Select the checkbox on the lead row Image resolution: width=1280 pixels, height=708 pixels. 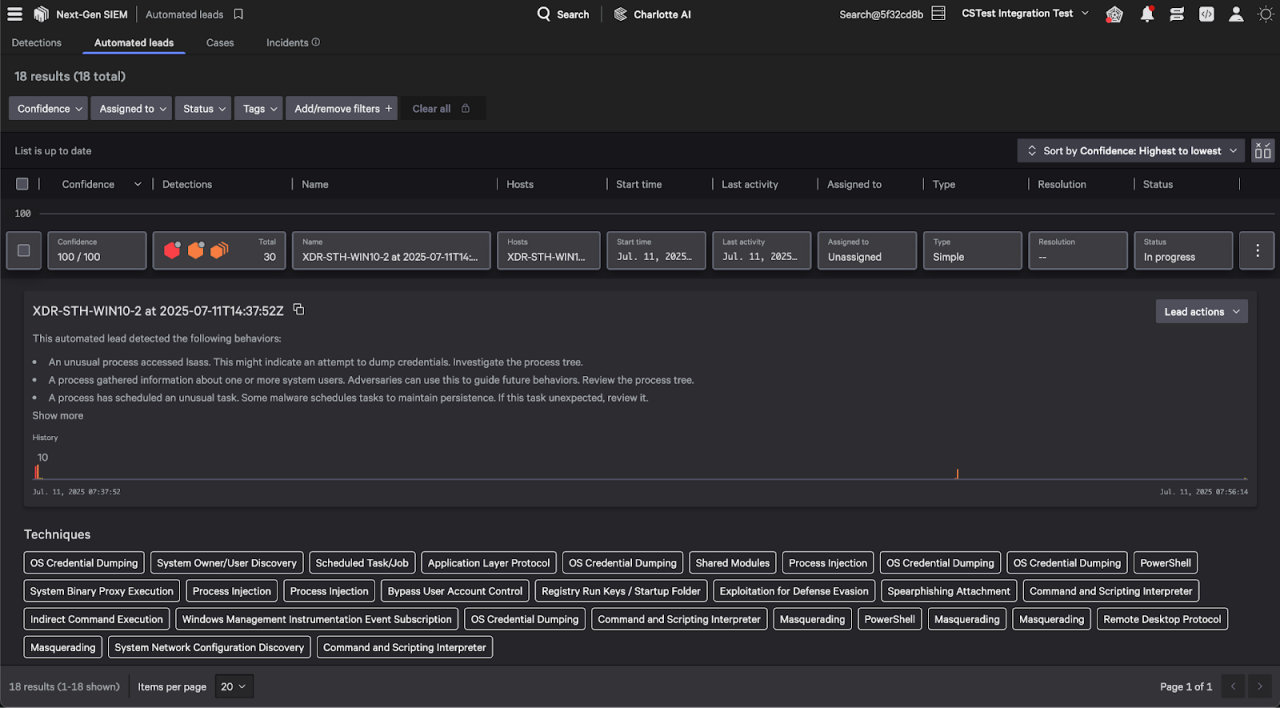(23, 250)
